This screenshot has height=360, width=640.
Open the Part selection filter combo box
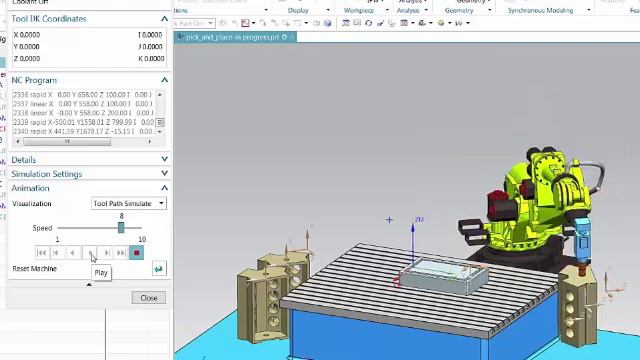(194, 23)
